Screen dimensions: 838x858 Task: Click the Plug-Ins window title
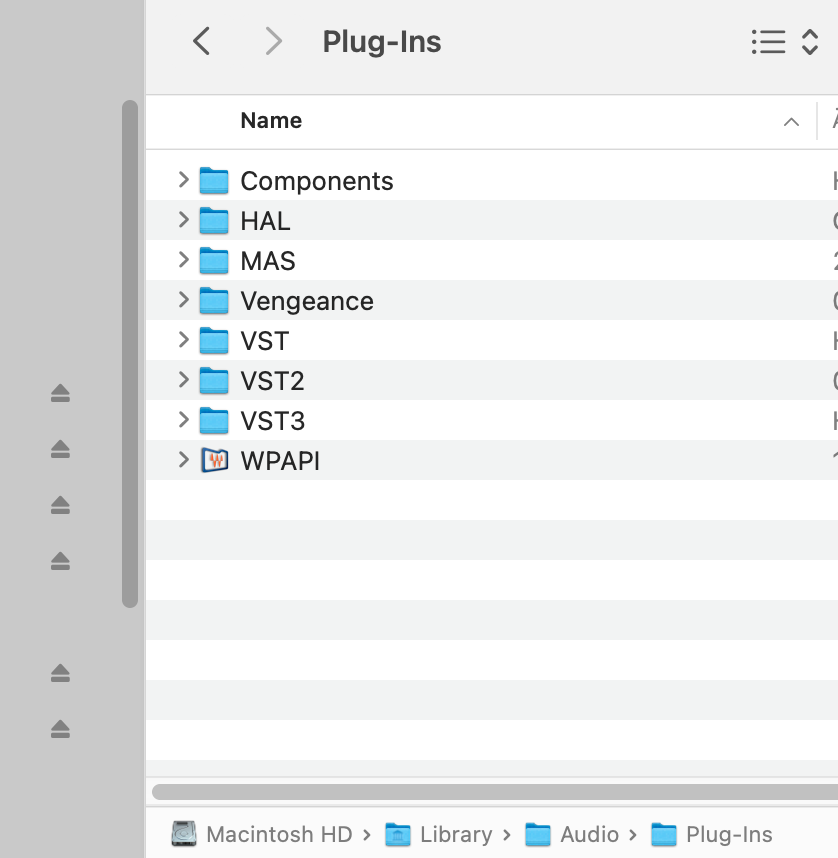pyautogui.click(x=382, y=42)
